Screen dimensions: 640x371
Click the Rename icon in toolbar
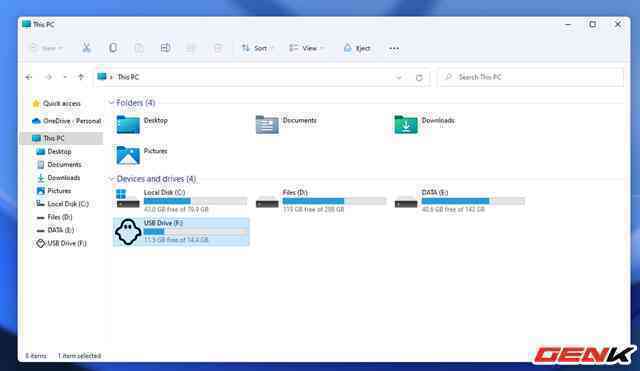click(165, 48)
